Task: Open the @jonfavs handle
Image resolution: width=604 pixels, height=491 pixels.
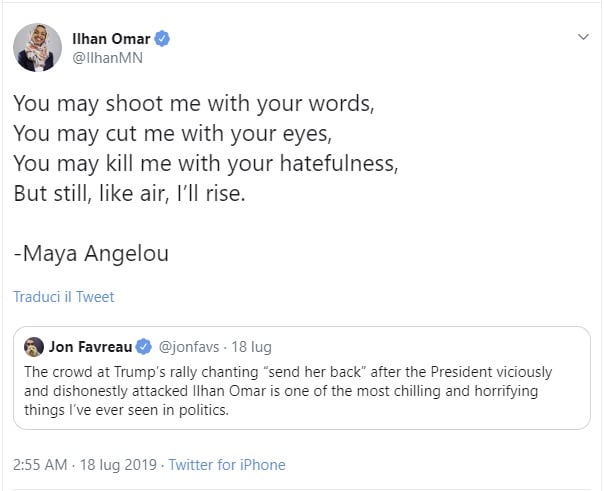Action: [x=190, y=347]
